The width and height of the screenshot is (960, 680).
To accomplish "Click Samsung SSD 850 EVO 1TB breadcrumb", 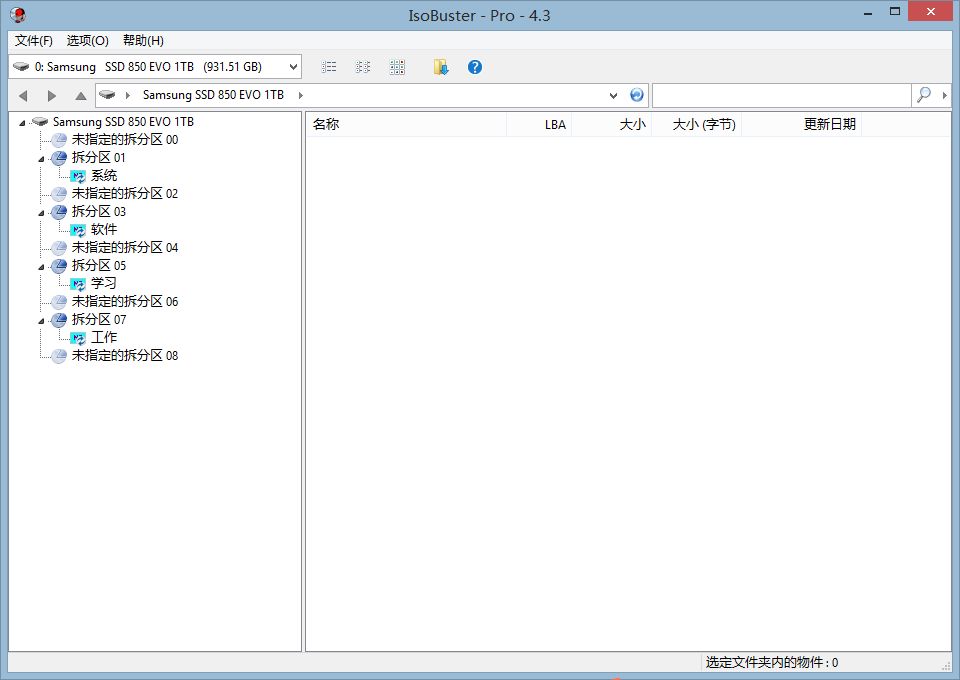I will [213, 95].
